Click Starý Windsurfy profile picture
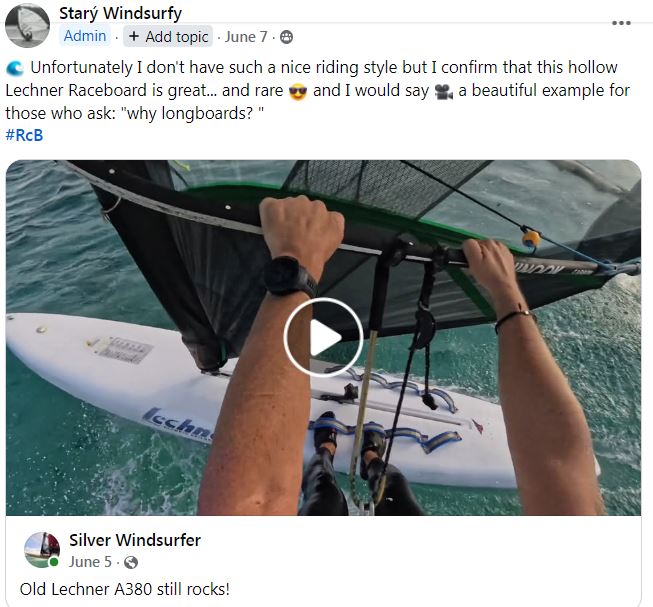 coord(27,25)
